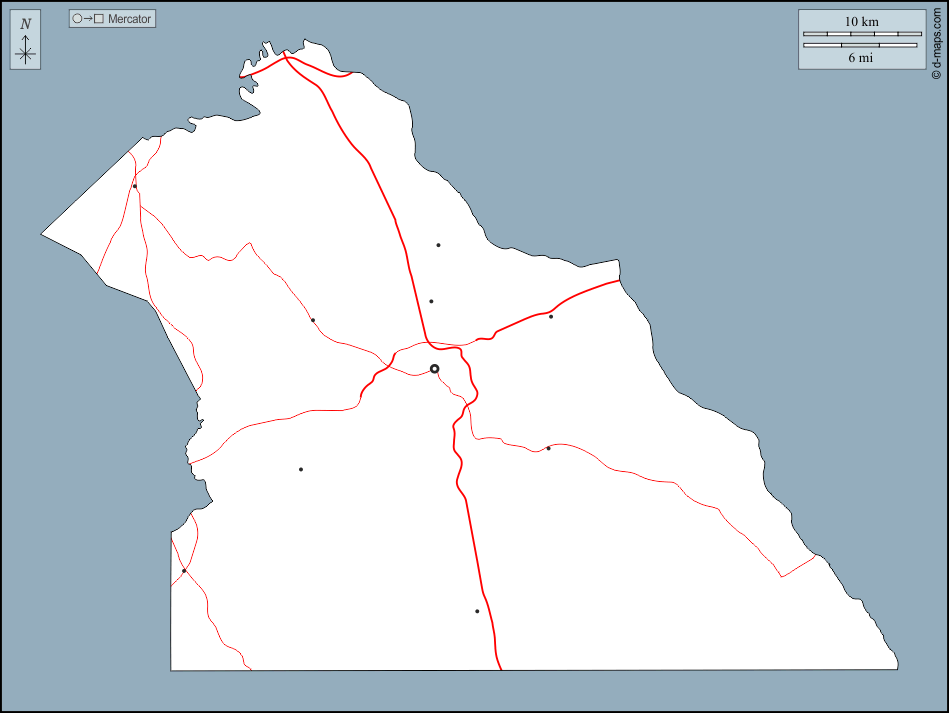Click the kilometer scale bar
Viewport: 949px width, 713px height.
click(861, 35)
